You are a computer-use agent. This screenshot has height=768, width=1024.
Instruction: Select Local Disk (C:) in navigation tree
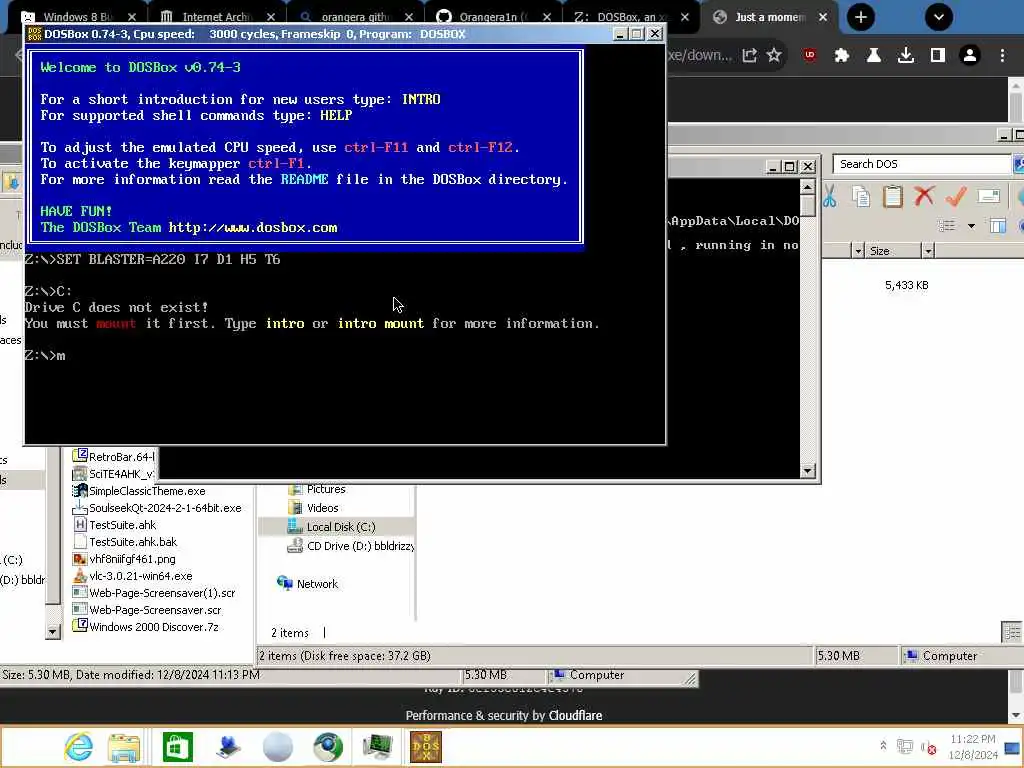332,527
